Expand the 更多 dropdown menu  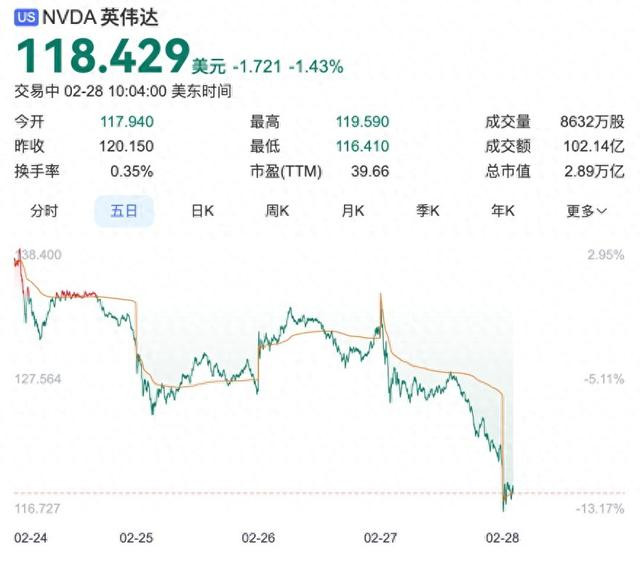(x=587, y=211)
